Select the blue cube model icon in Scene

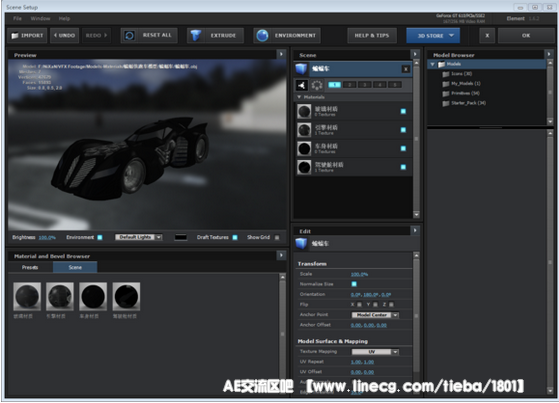point(301,68)
